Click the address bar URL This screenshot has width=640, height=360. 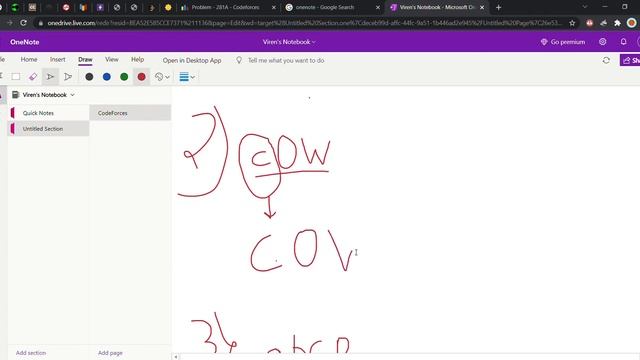(x=304, y=23)
